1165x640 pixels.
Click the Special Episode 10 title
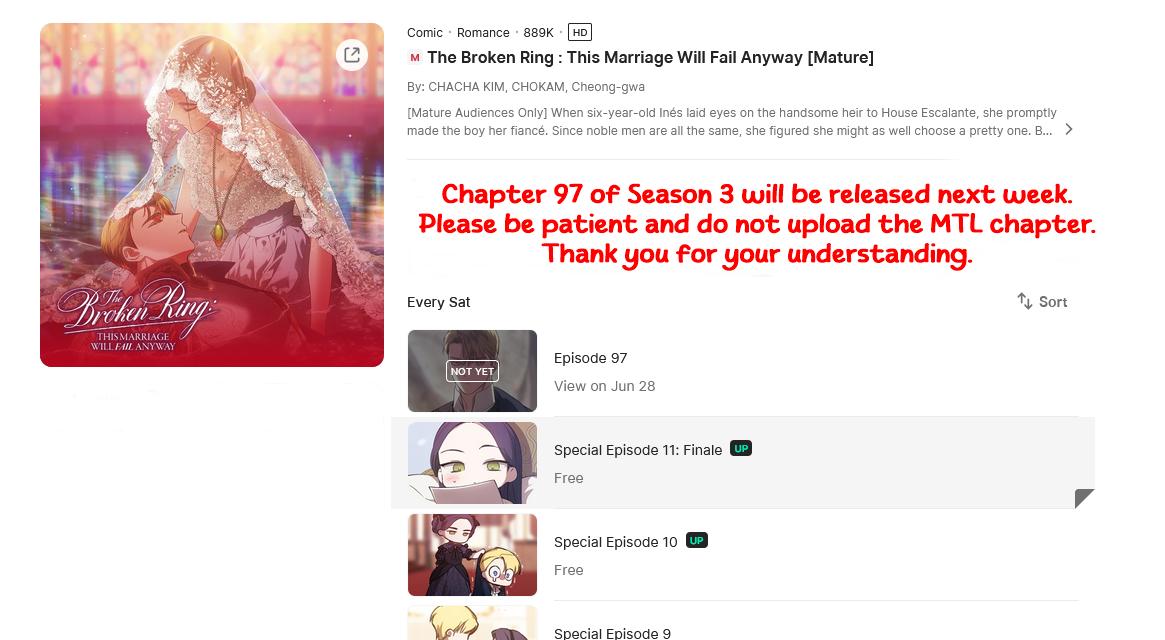[x=616, y=542]
